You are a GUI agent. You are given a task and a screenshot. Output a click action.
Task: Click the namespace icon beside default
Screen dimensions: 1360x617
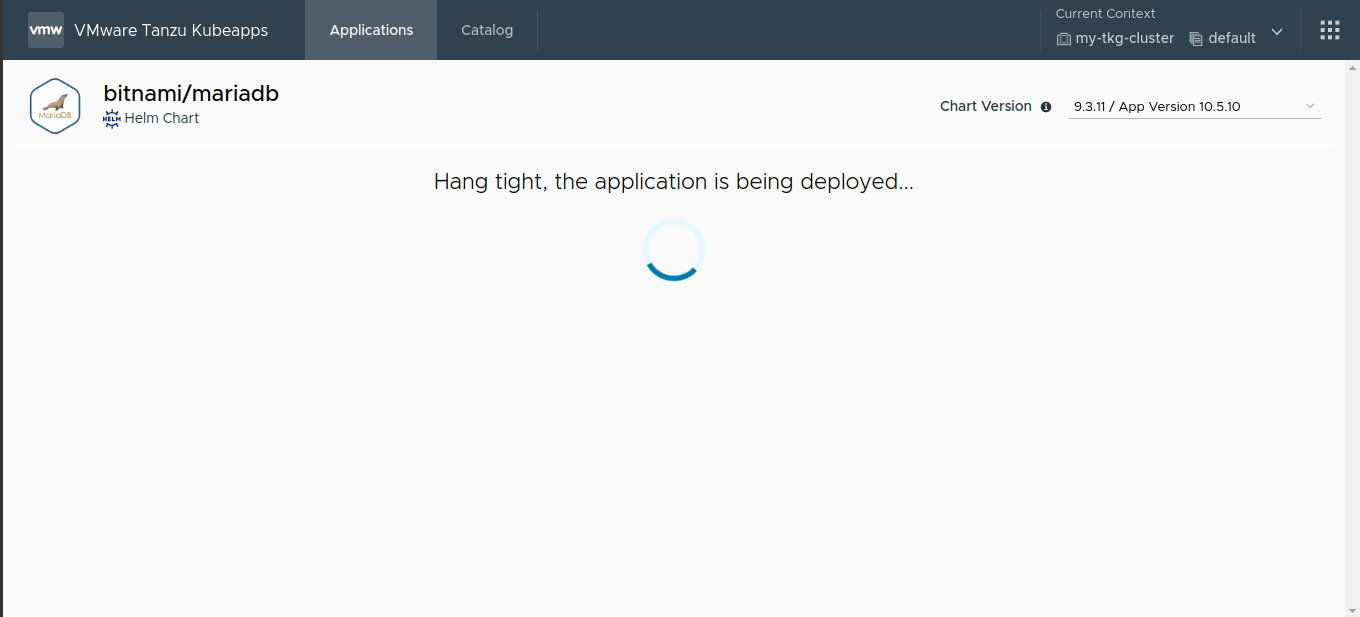1196,38
